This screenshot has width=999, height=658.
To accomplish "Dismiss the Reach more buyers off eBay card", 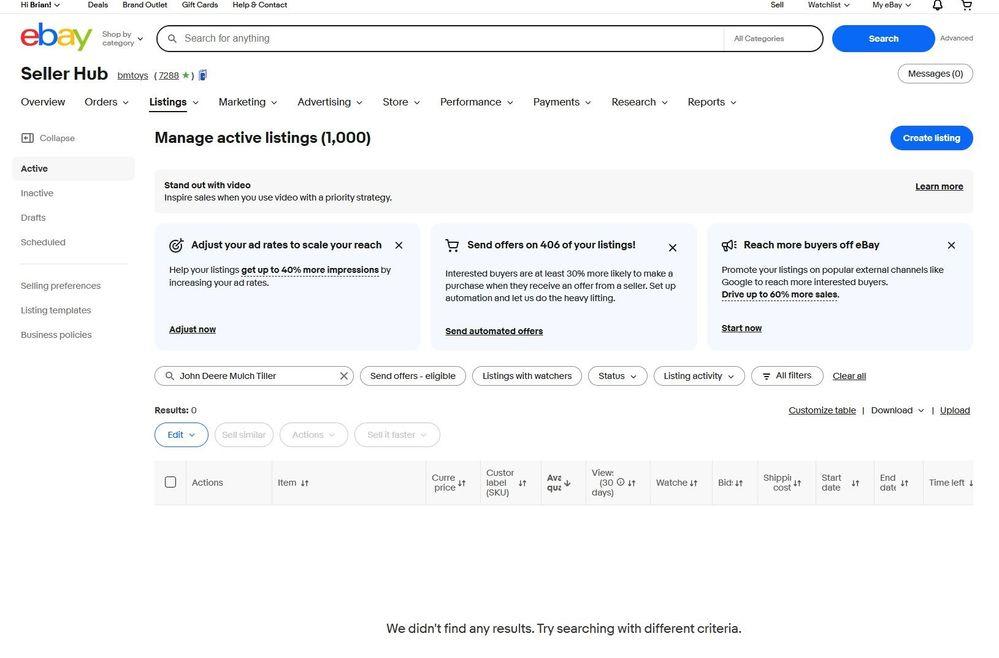I will point(951,245).
